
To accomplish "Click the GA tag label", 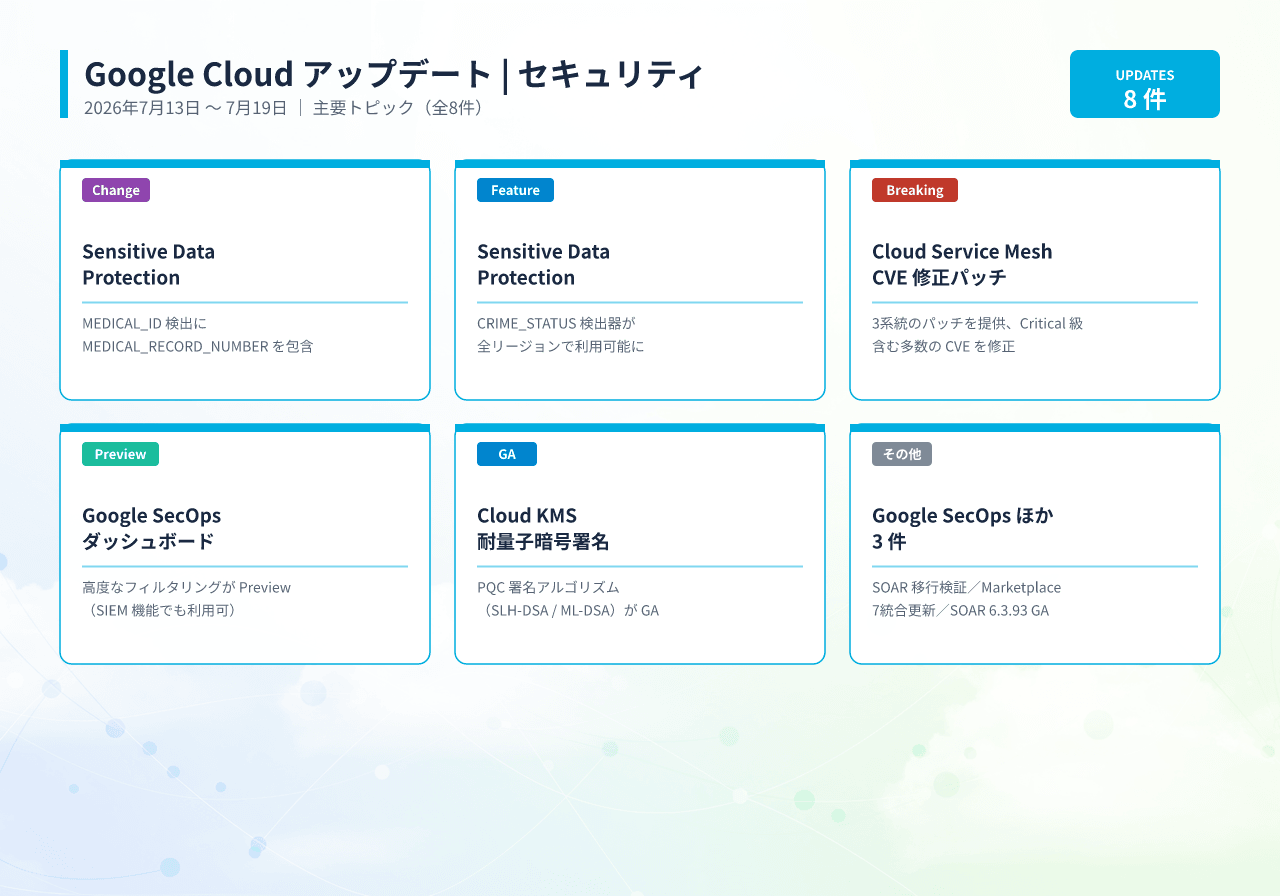I will tap(507, 454).
